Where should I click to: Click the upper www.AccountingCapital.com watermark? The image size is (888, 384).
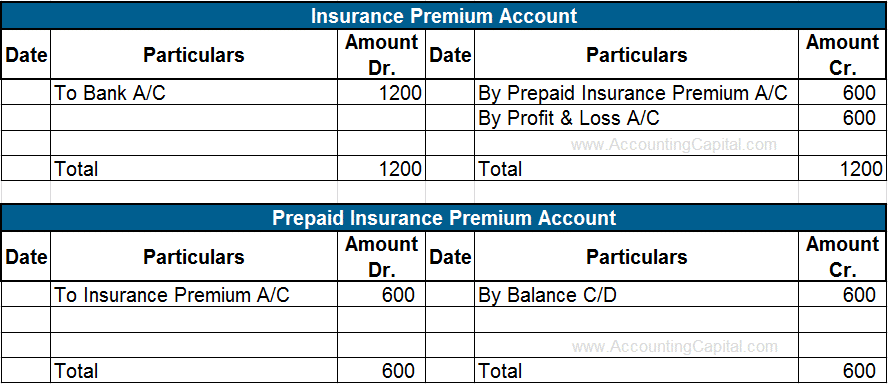pyautogui.click(x=674, y=144)
